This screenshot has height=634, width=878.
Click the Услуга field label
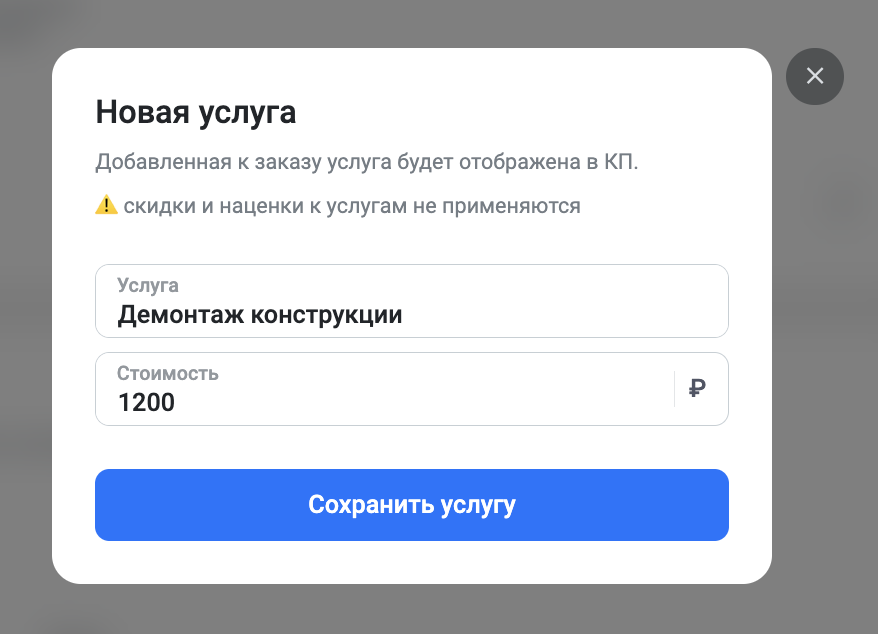click(148, 286)
